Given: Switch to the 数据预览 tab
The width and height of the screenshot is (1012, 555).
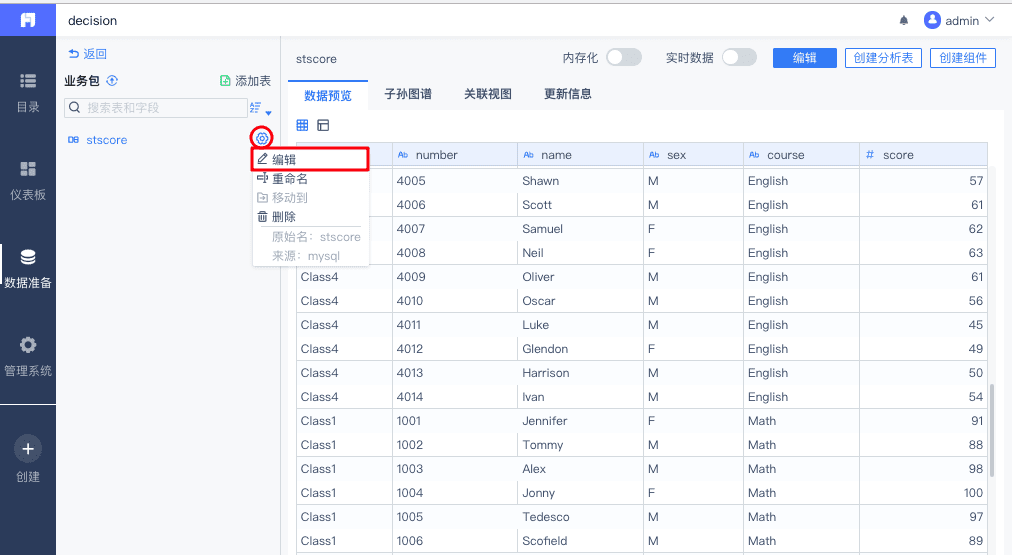Looking at the screenshot, I should [328, 96].
